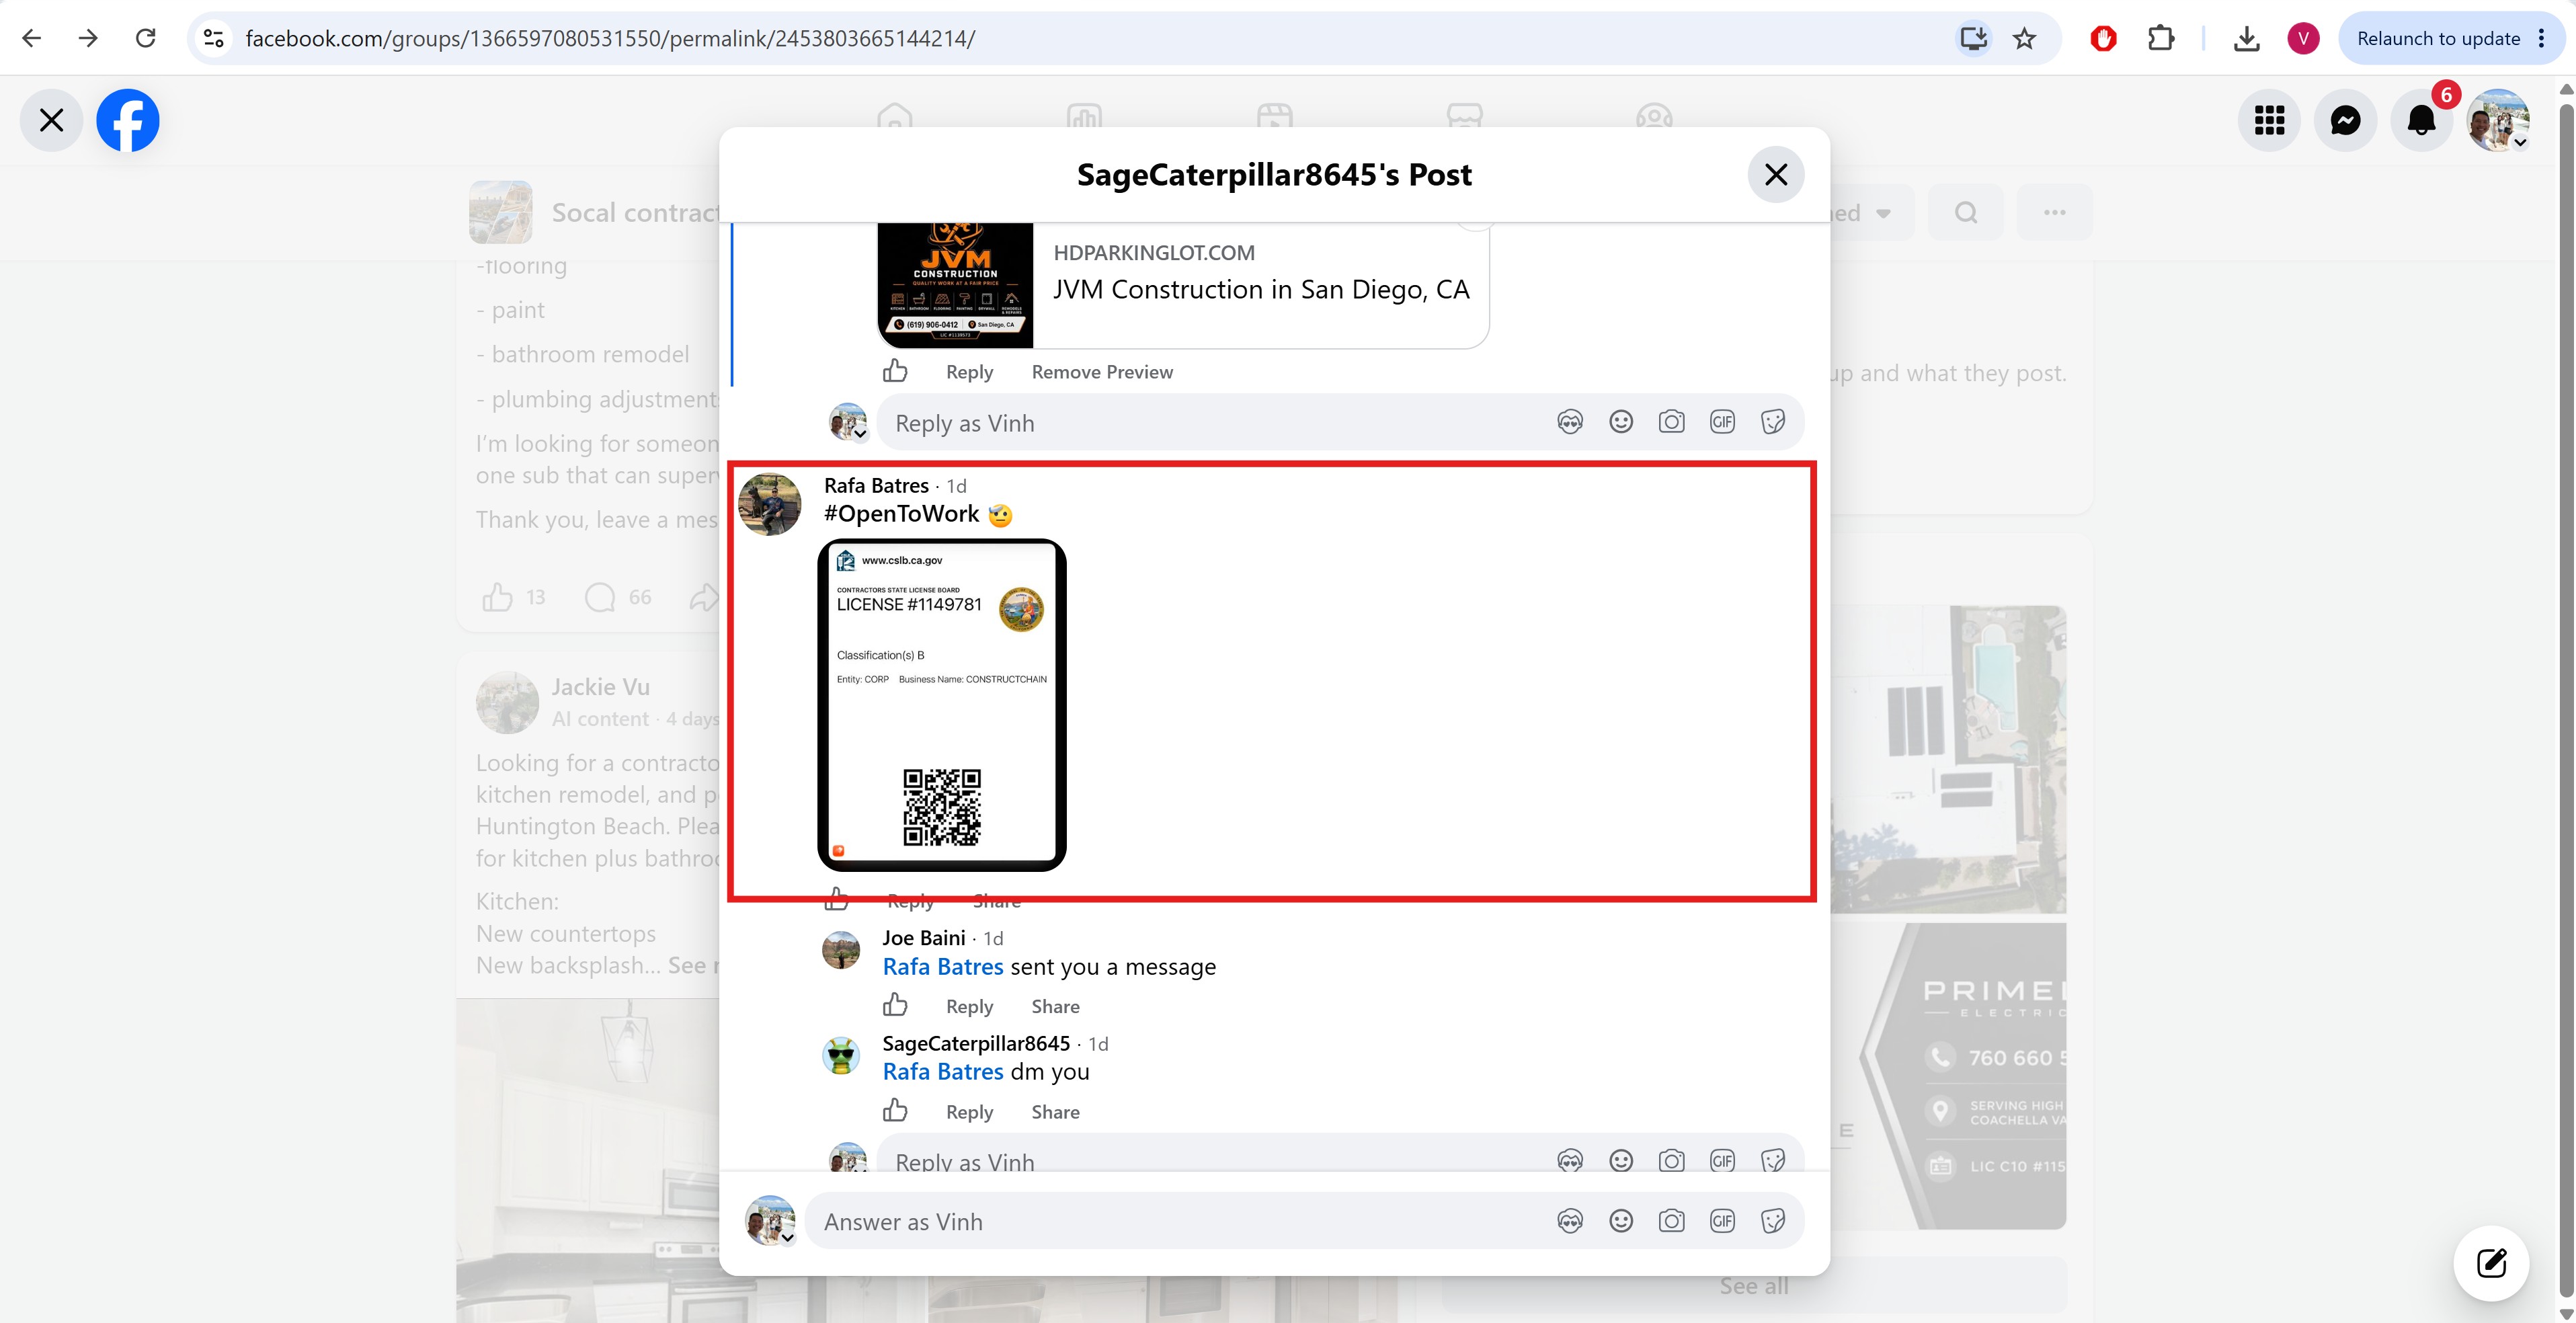Screen dimensions: 2576x1323
Task: Click the Rafa Batres mention in Joe Baini's reply
Action: click(x=943, y=967)
